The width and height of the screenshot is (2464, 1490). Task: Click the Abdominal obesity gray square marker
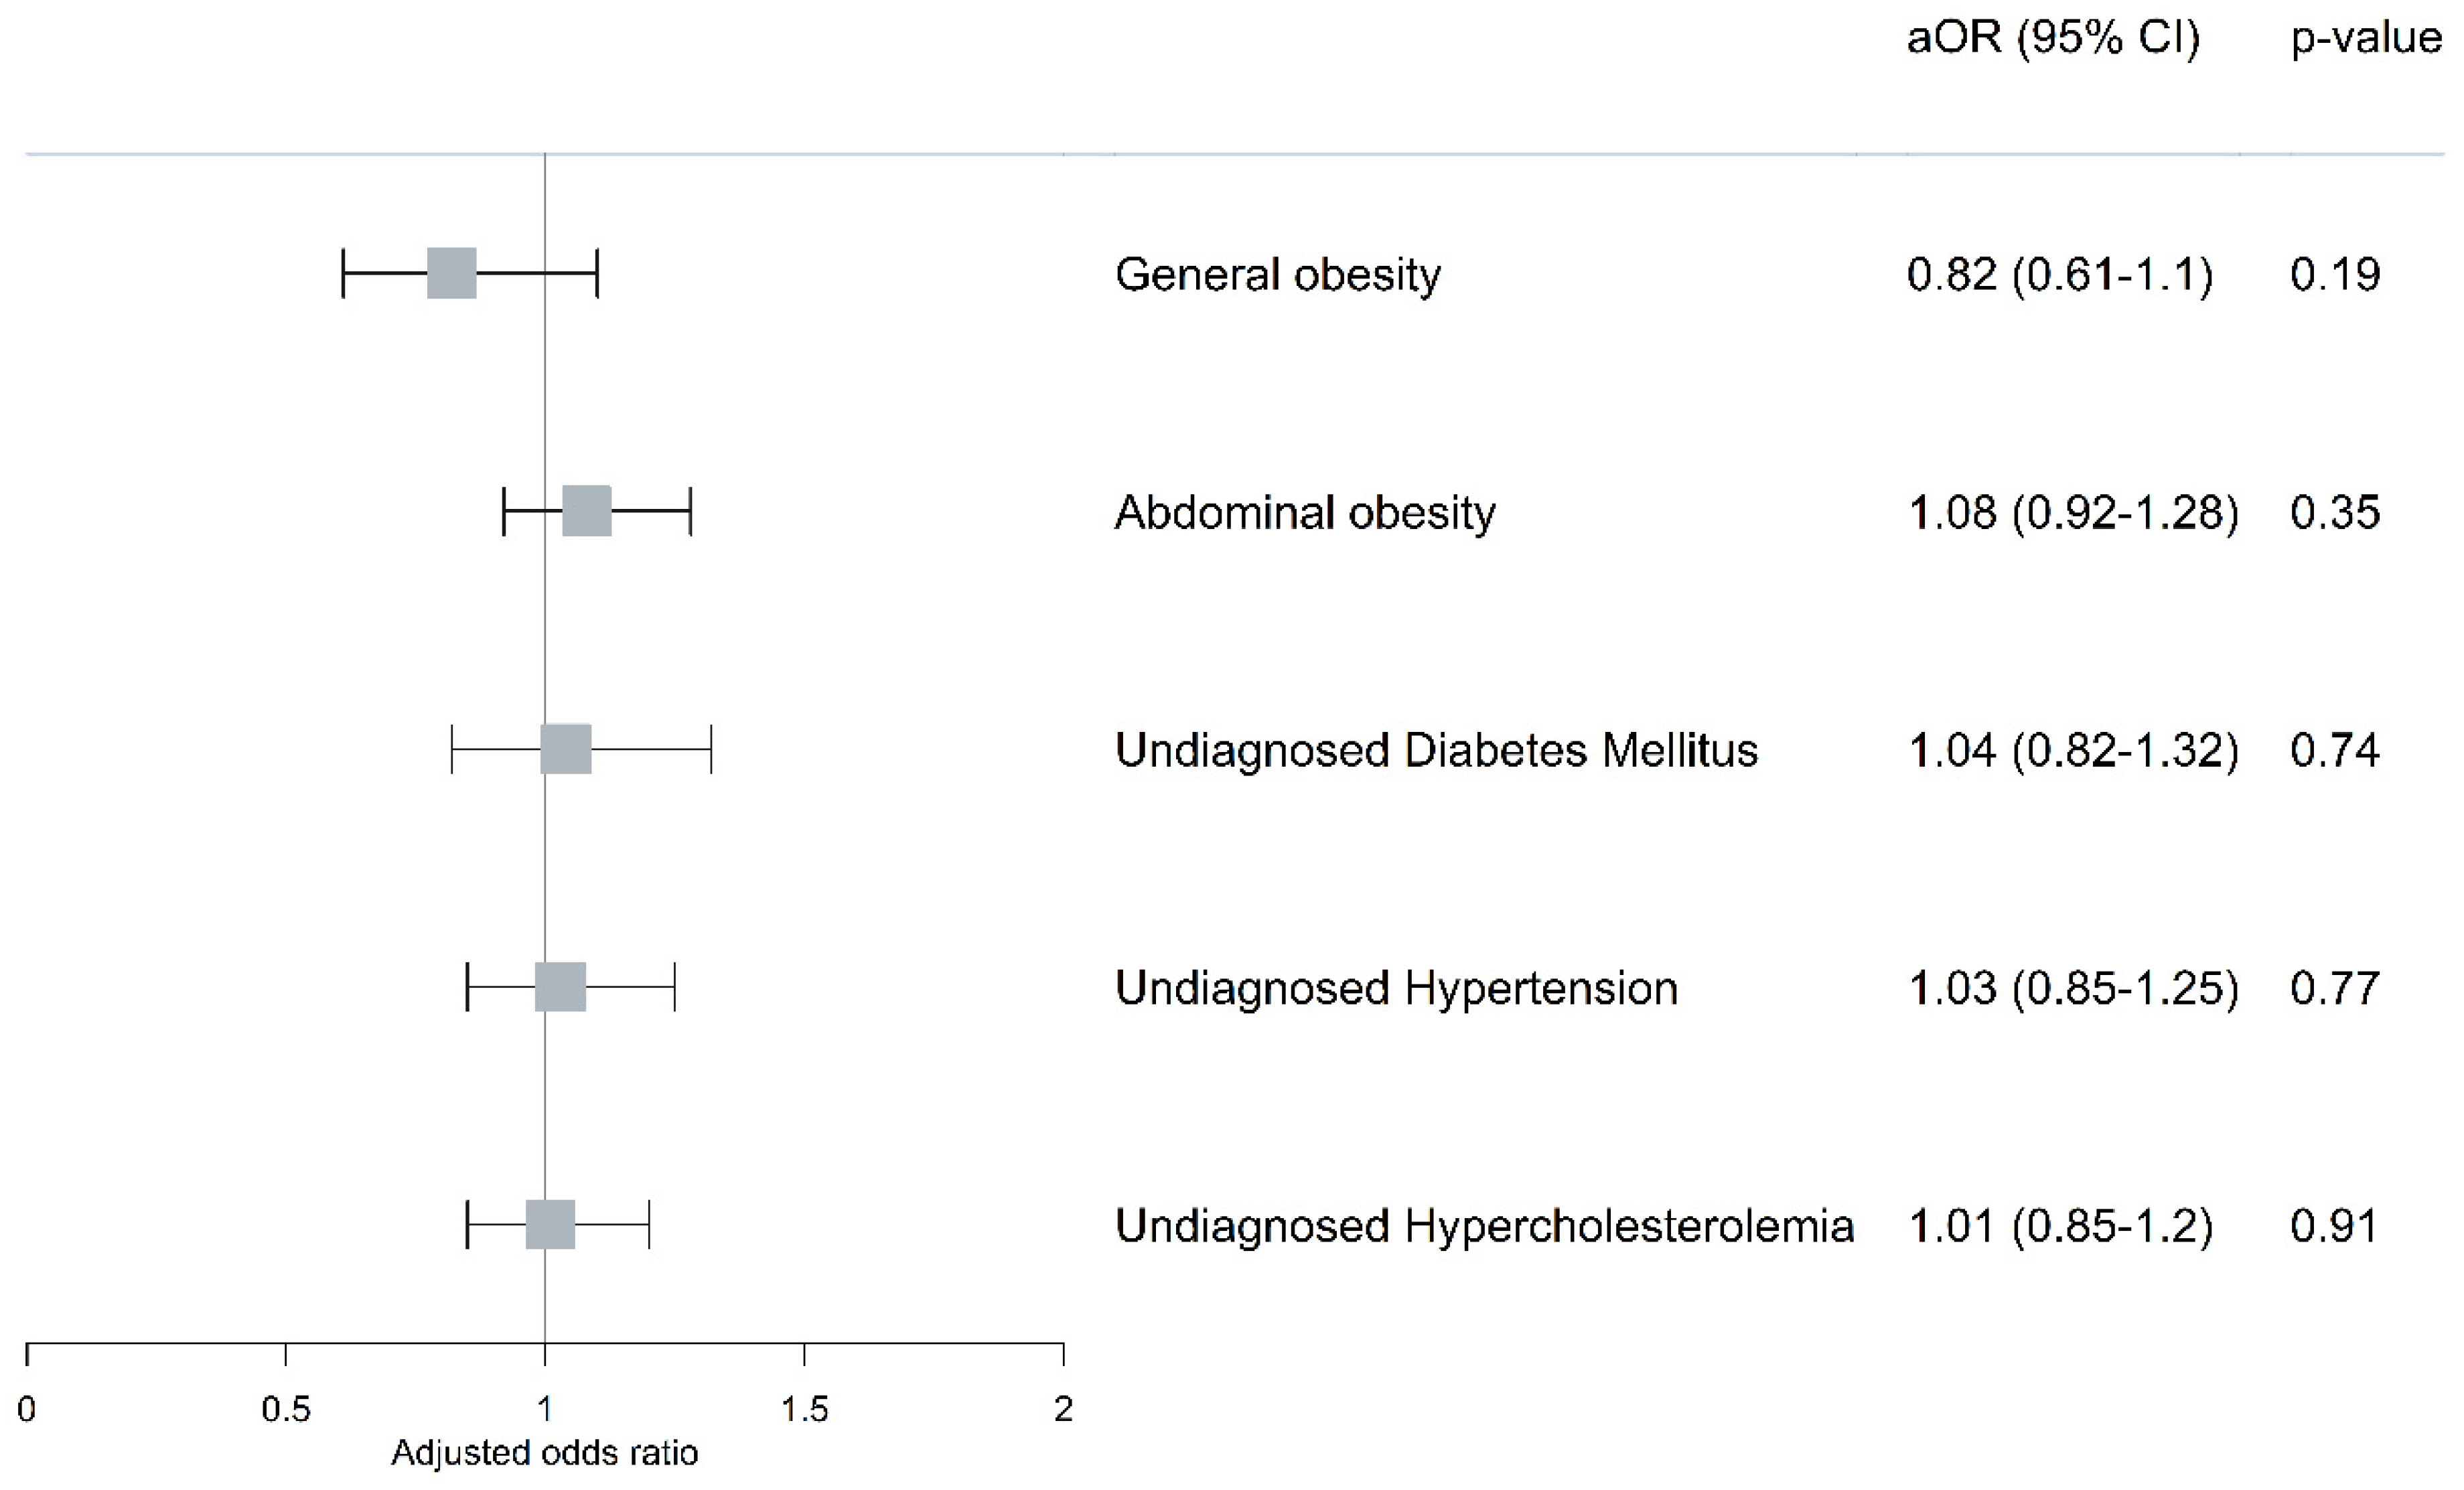(x=586, y=511)
